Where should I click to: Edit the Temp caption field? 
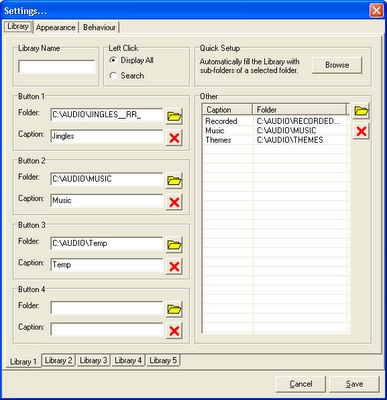(x=107, y=265)
